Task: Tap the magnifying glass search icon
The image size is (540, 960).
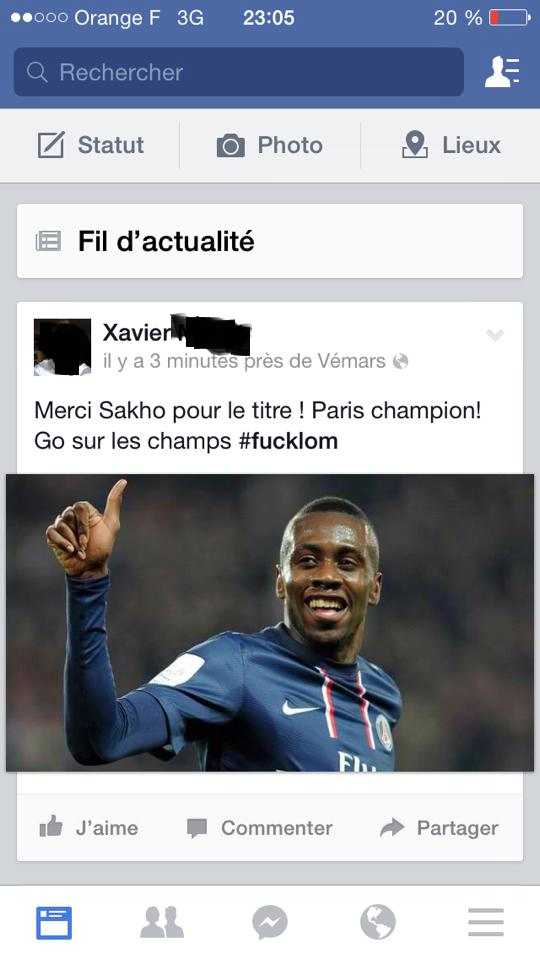Action: [37, 72]
